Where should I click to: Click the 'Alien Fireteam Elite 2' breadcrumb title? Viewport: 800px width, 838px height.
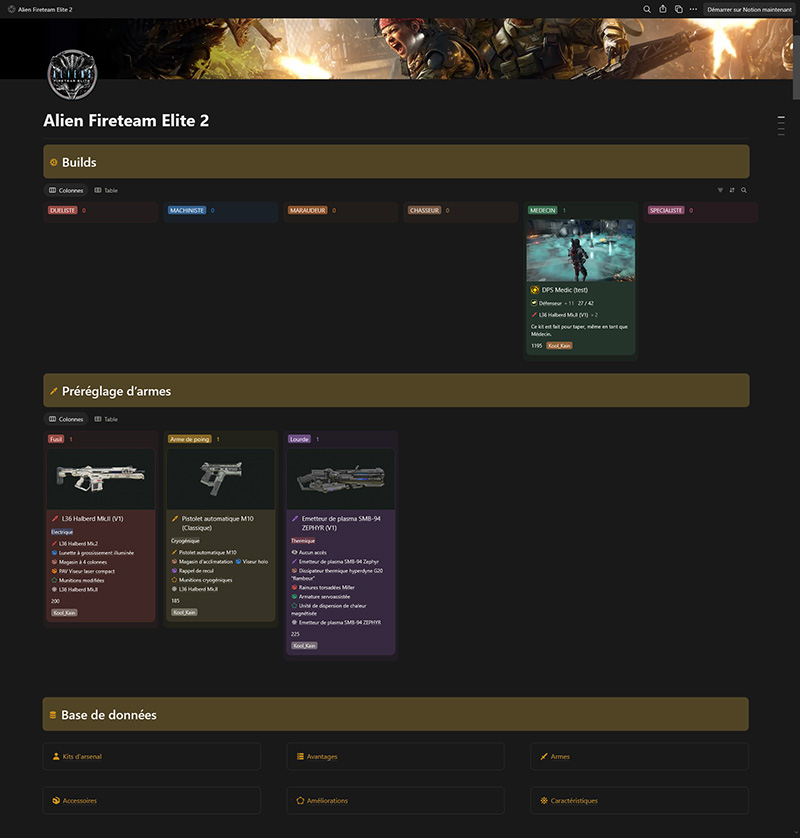[45, 9]
